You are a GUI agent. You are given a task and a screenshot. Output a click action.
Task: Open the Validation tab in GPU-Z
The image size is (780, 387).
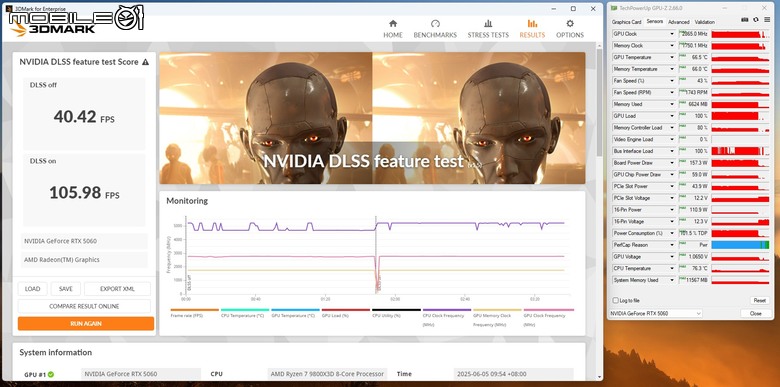tap(704, 22)
